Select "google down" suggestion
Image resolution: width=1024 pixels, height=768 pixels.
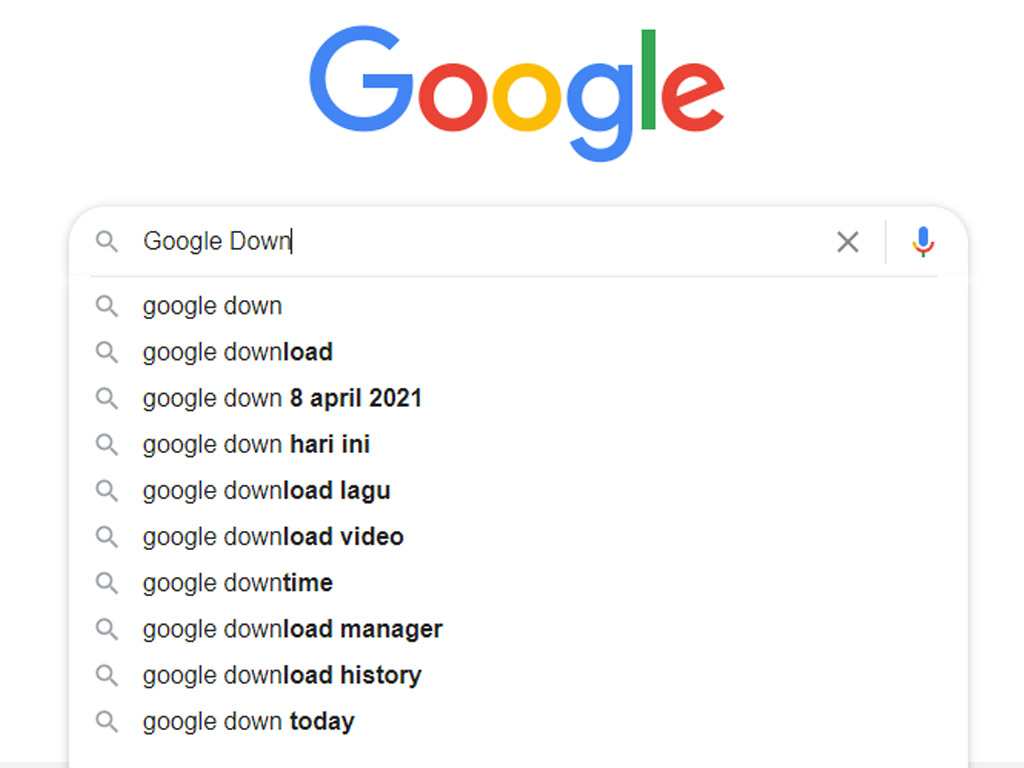click(212, 306)
